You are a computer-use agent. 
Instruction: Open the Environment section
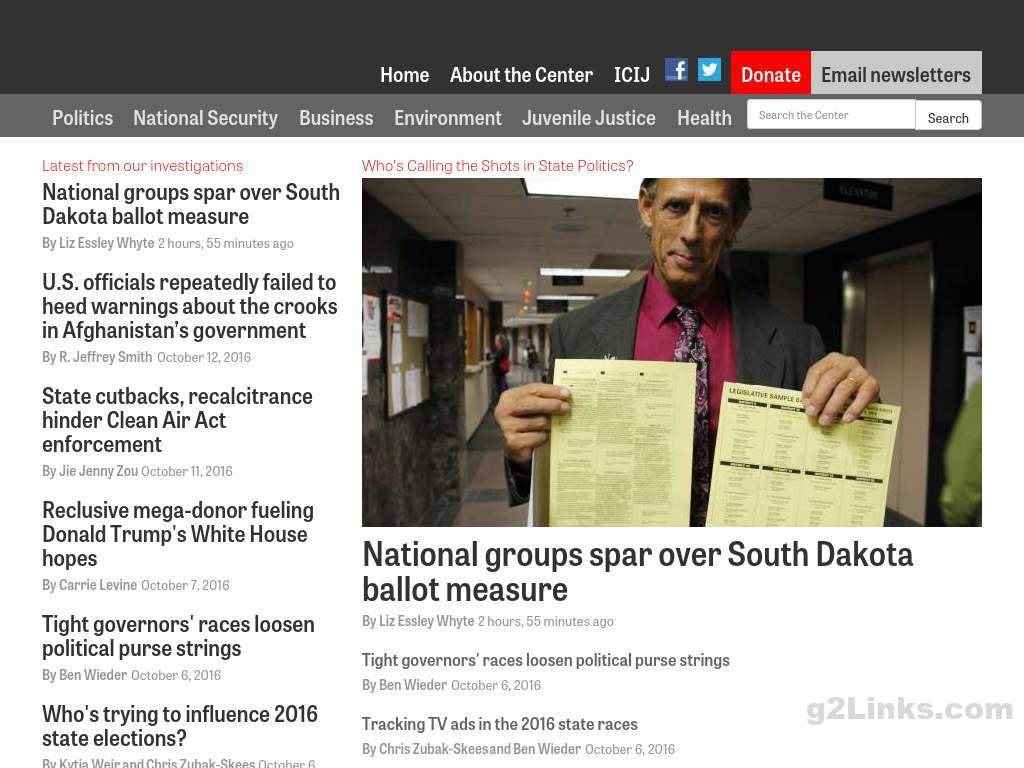447,118
